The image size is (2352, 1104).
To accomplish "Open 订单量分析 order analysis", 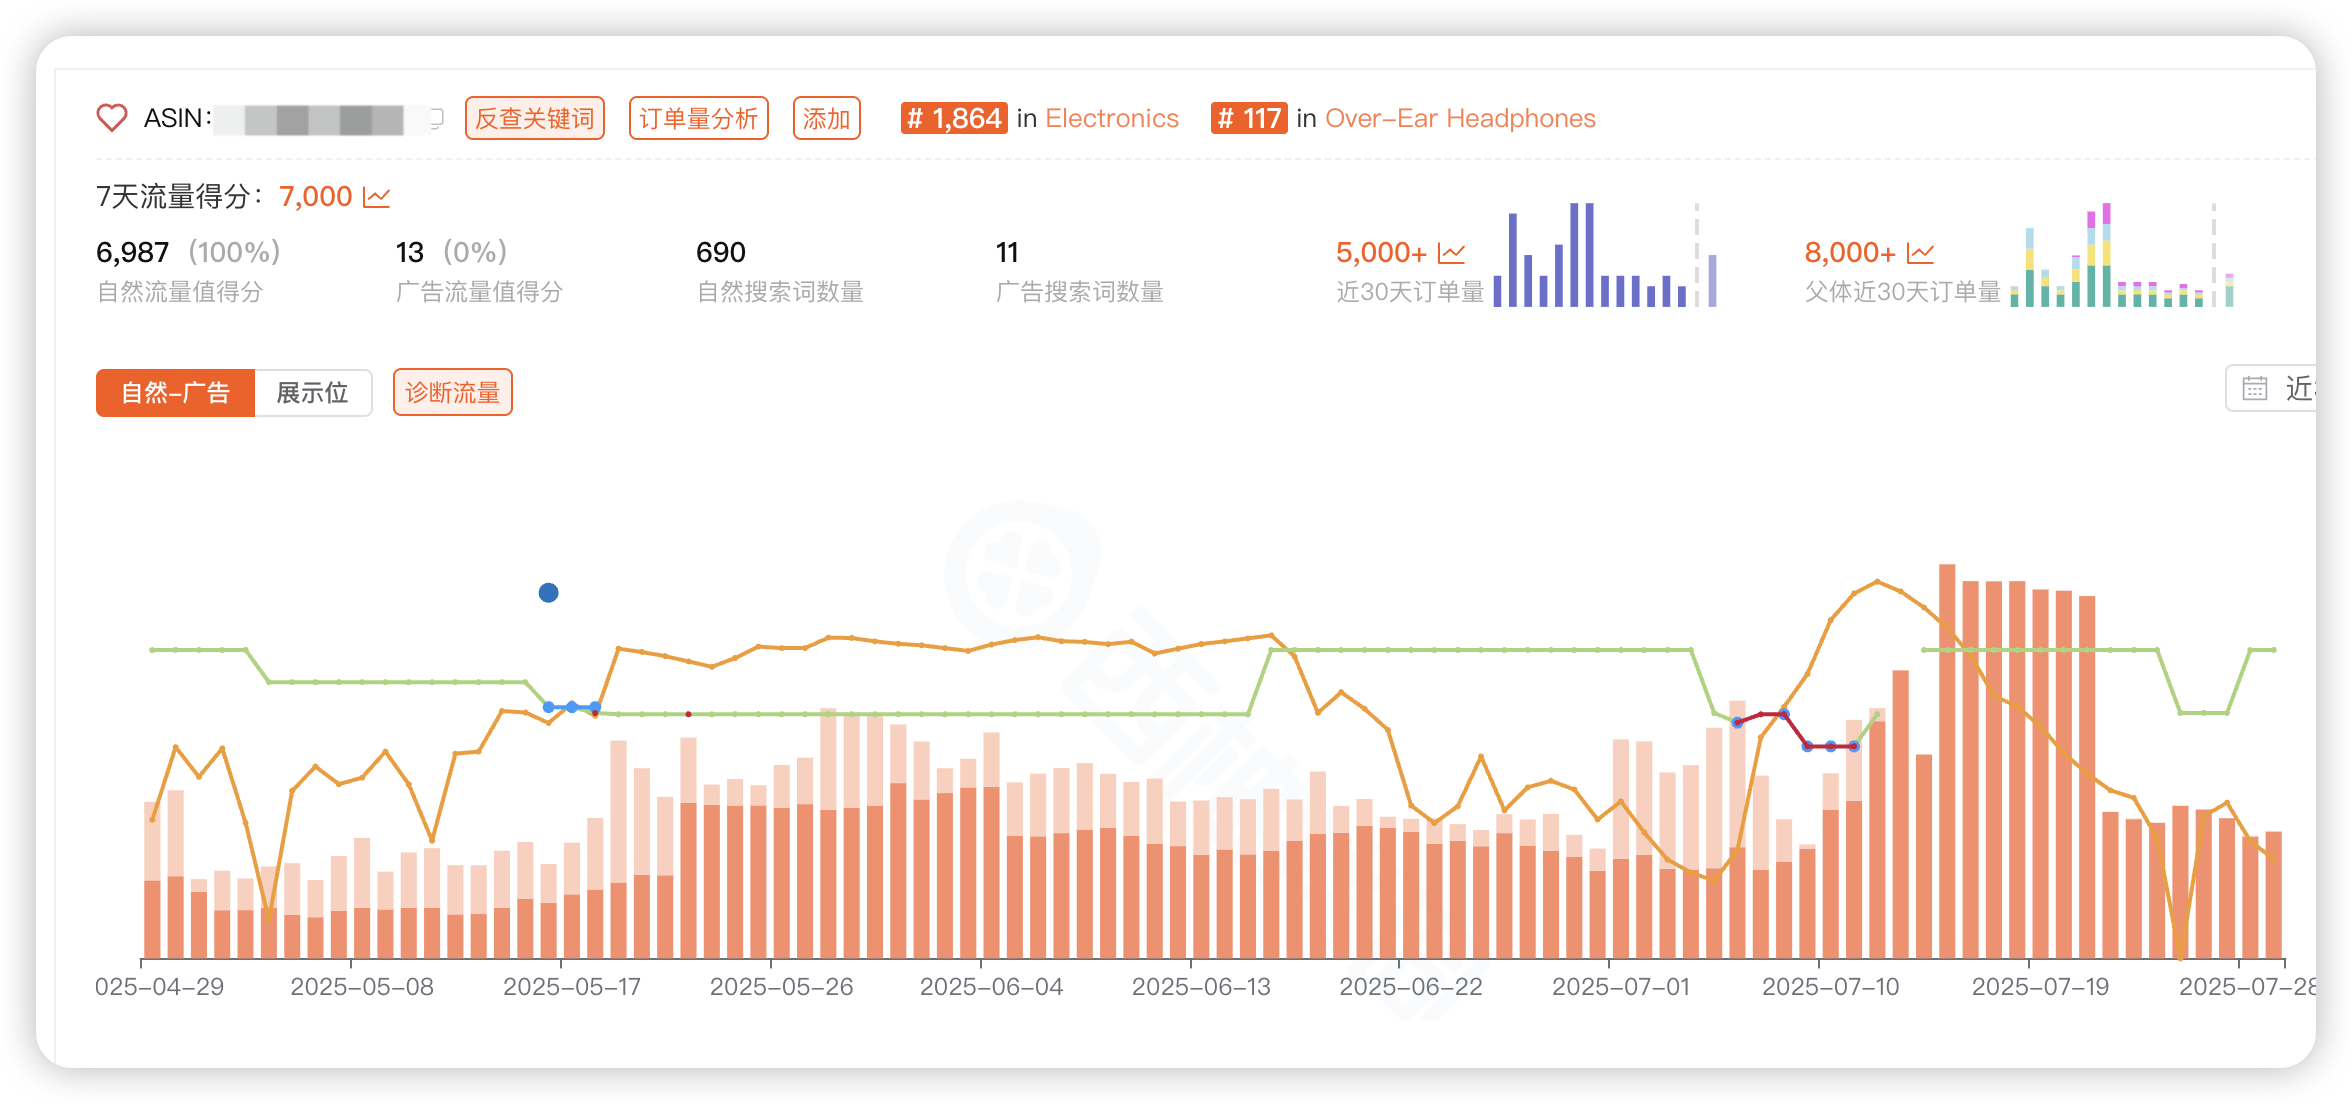I will [x=698, y=118].
